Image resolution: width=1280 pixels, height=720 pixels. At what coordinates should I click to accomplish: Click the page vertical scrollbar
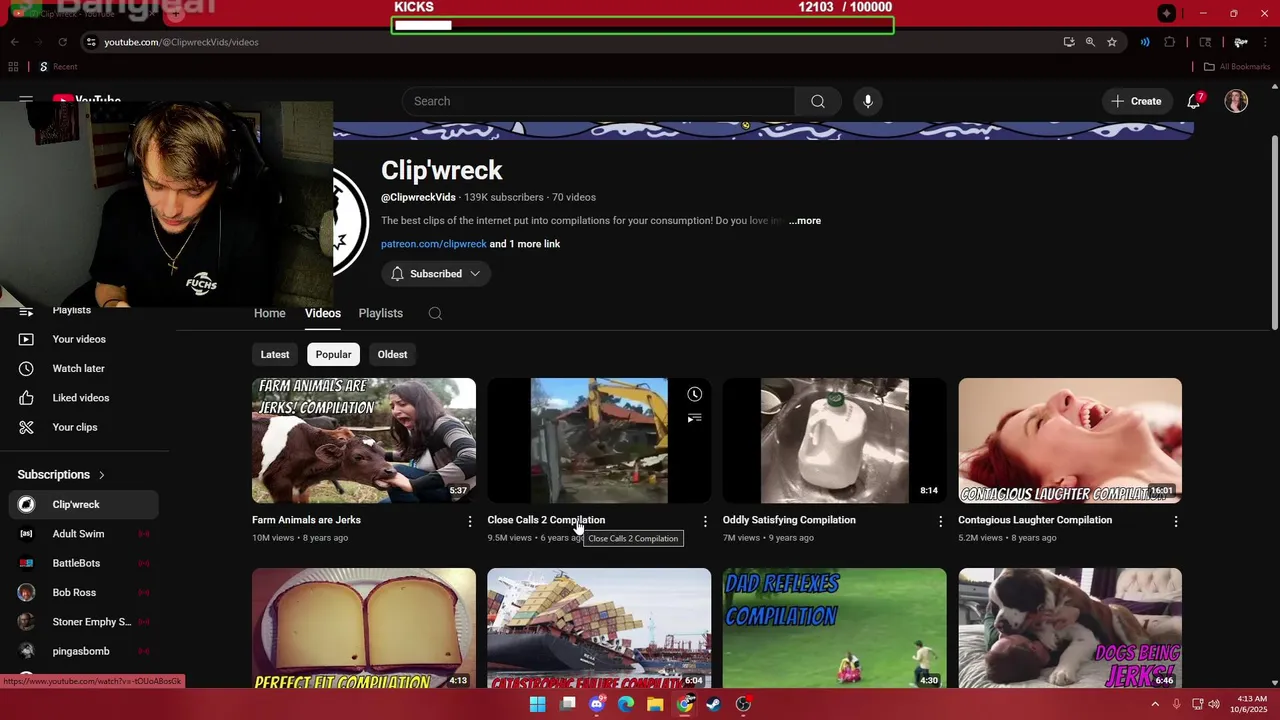pyautogui.click(x=1274, y=230)
